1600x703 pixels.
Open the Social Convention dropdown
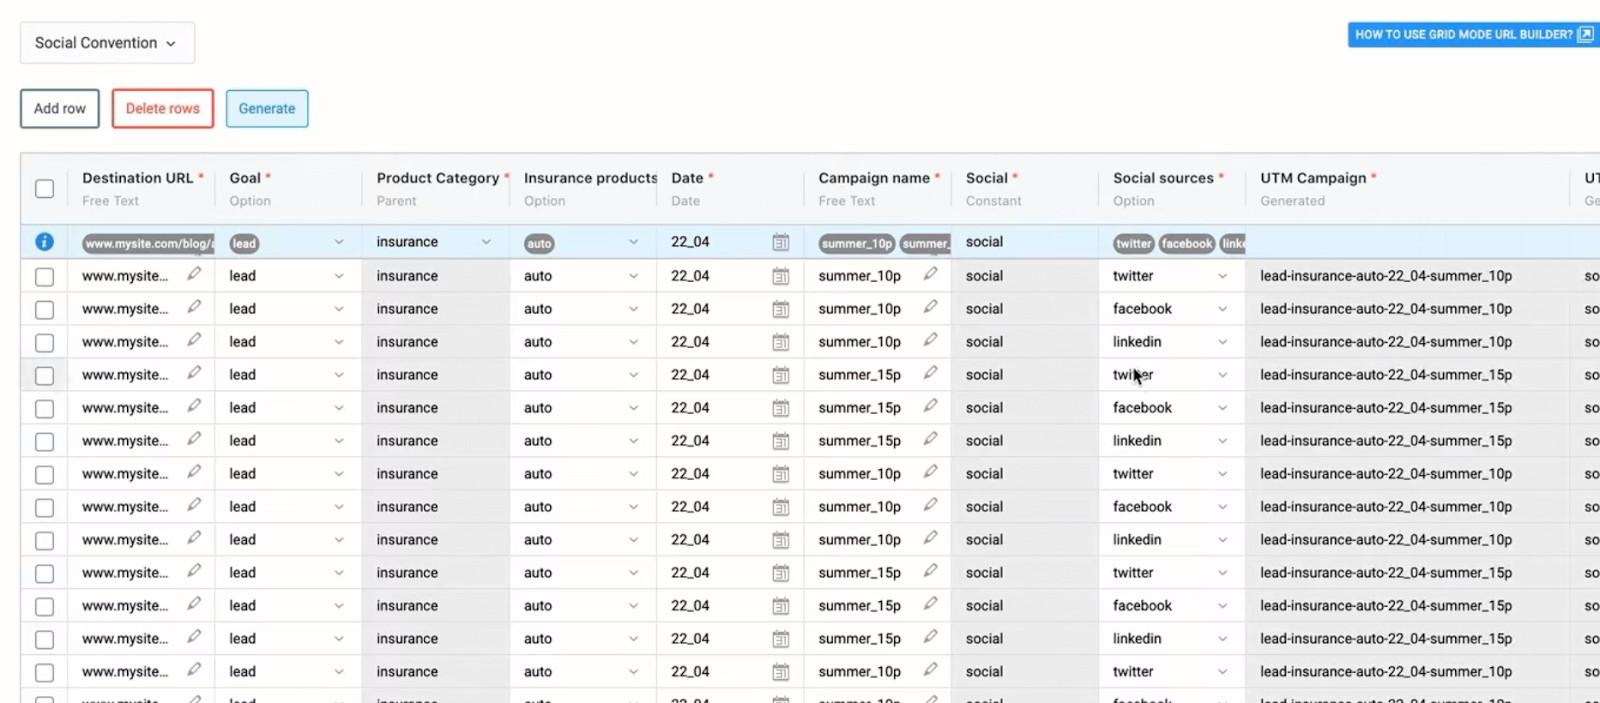click(107, 43)
